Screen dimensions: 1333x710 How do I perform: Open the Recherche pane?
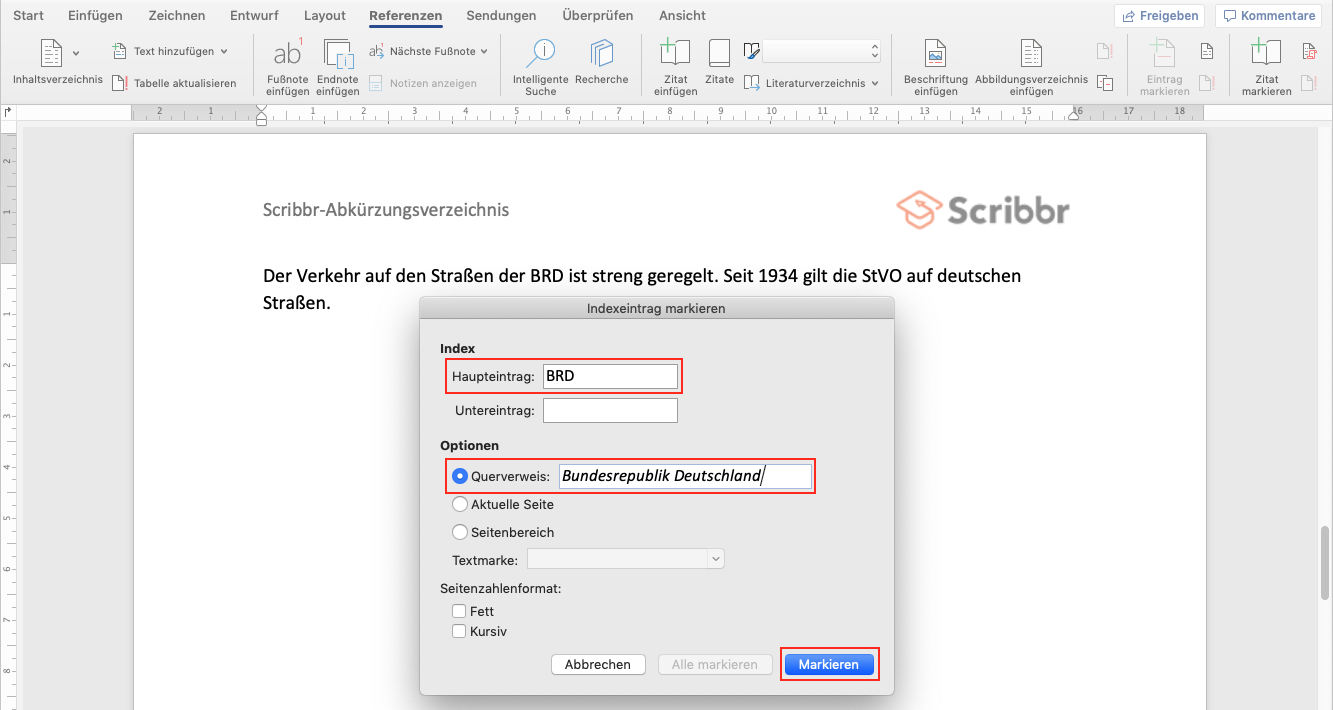602,63
